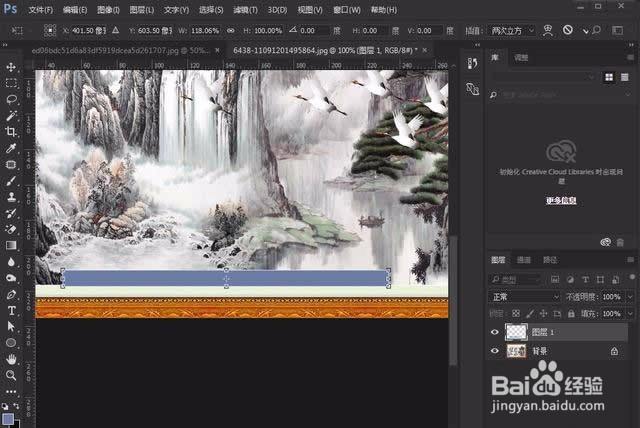Open the layer filter type dropdown
Screen dimensions: 640x428
[515, 279]
